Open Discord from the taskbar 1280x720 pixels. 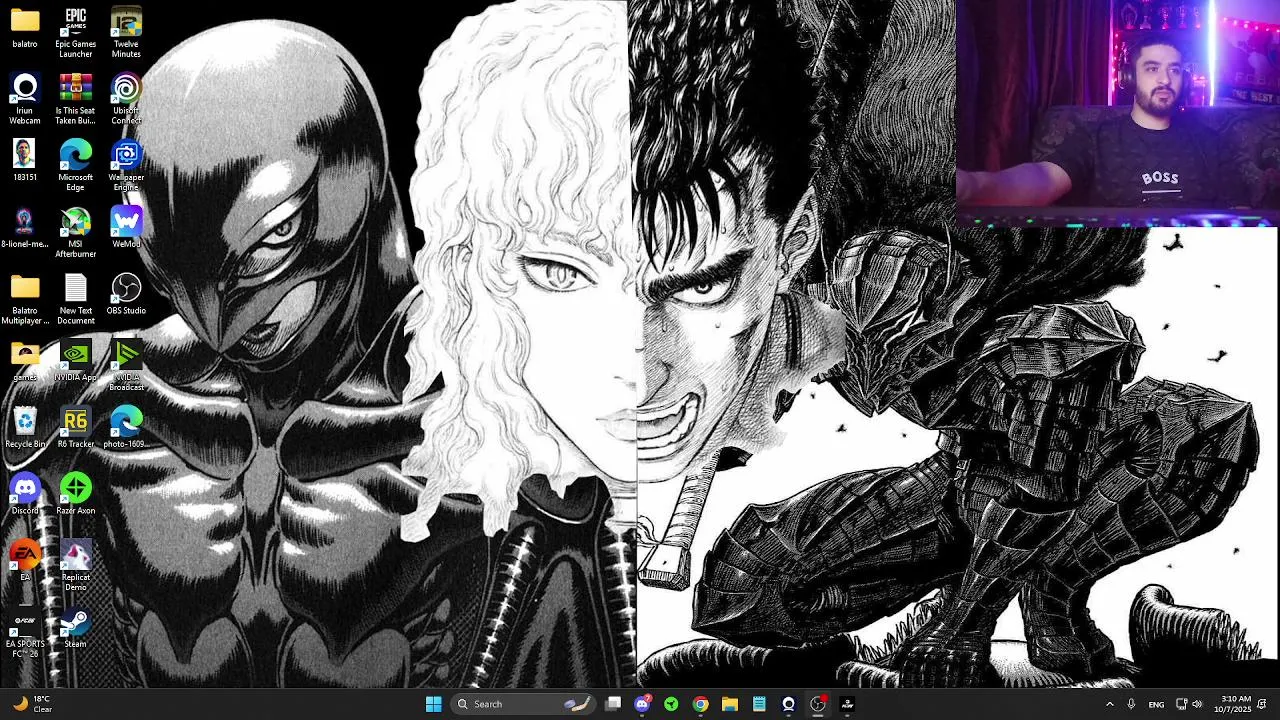642,704
